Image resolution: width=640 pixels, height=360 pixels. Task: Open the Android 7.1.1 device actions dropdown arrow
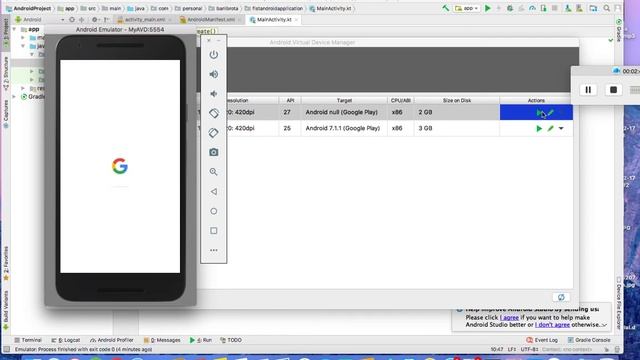561,129
